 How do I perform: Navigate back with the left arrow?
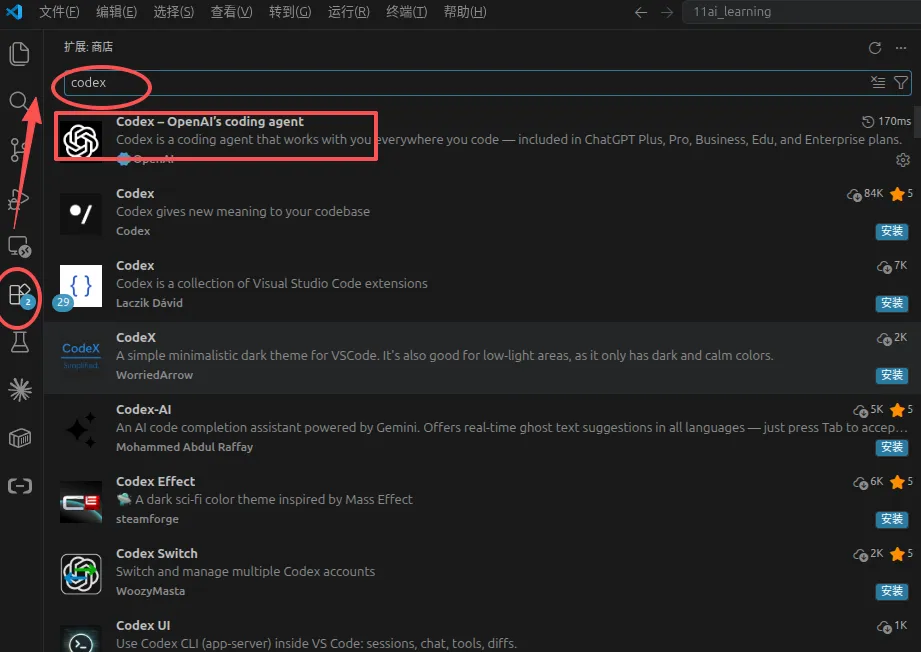pos(641,12)
